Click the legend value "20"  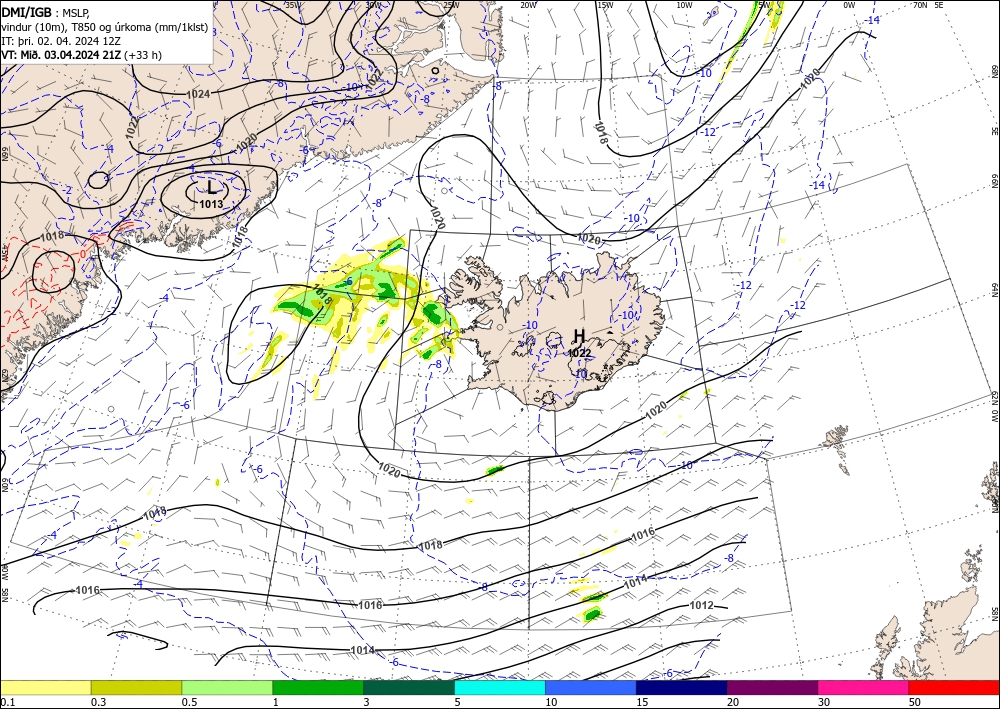(x=733, y=702)
